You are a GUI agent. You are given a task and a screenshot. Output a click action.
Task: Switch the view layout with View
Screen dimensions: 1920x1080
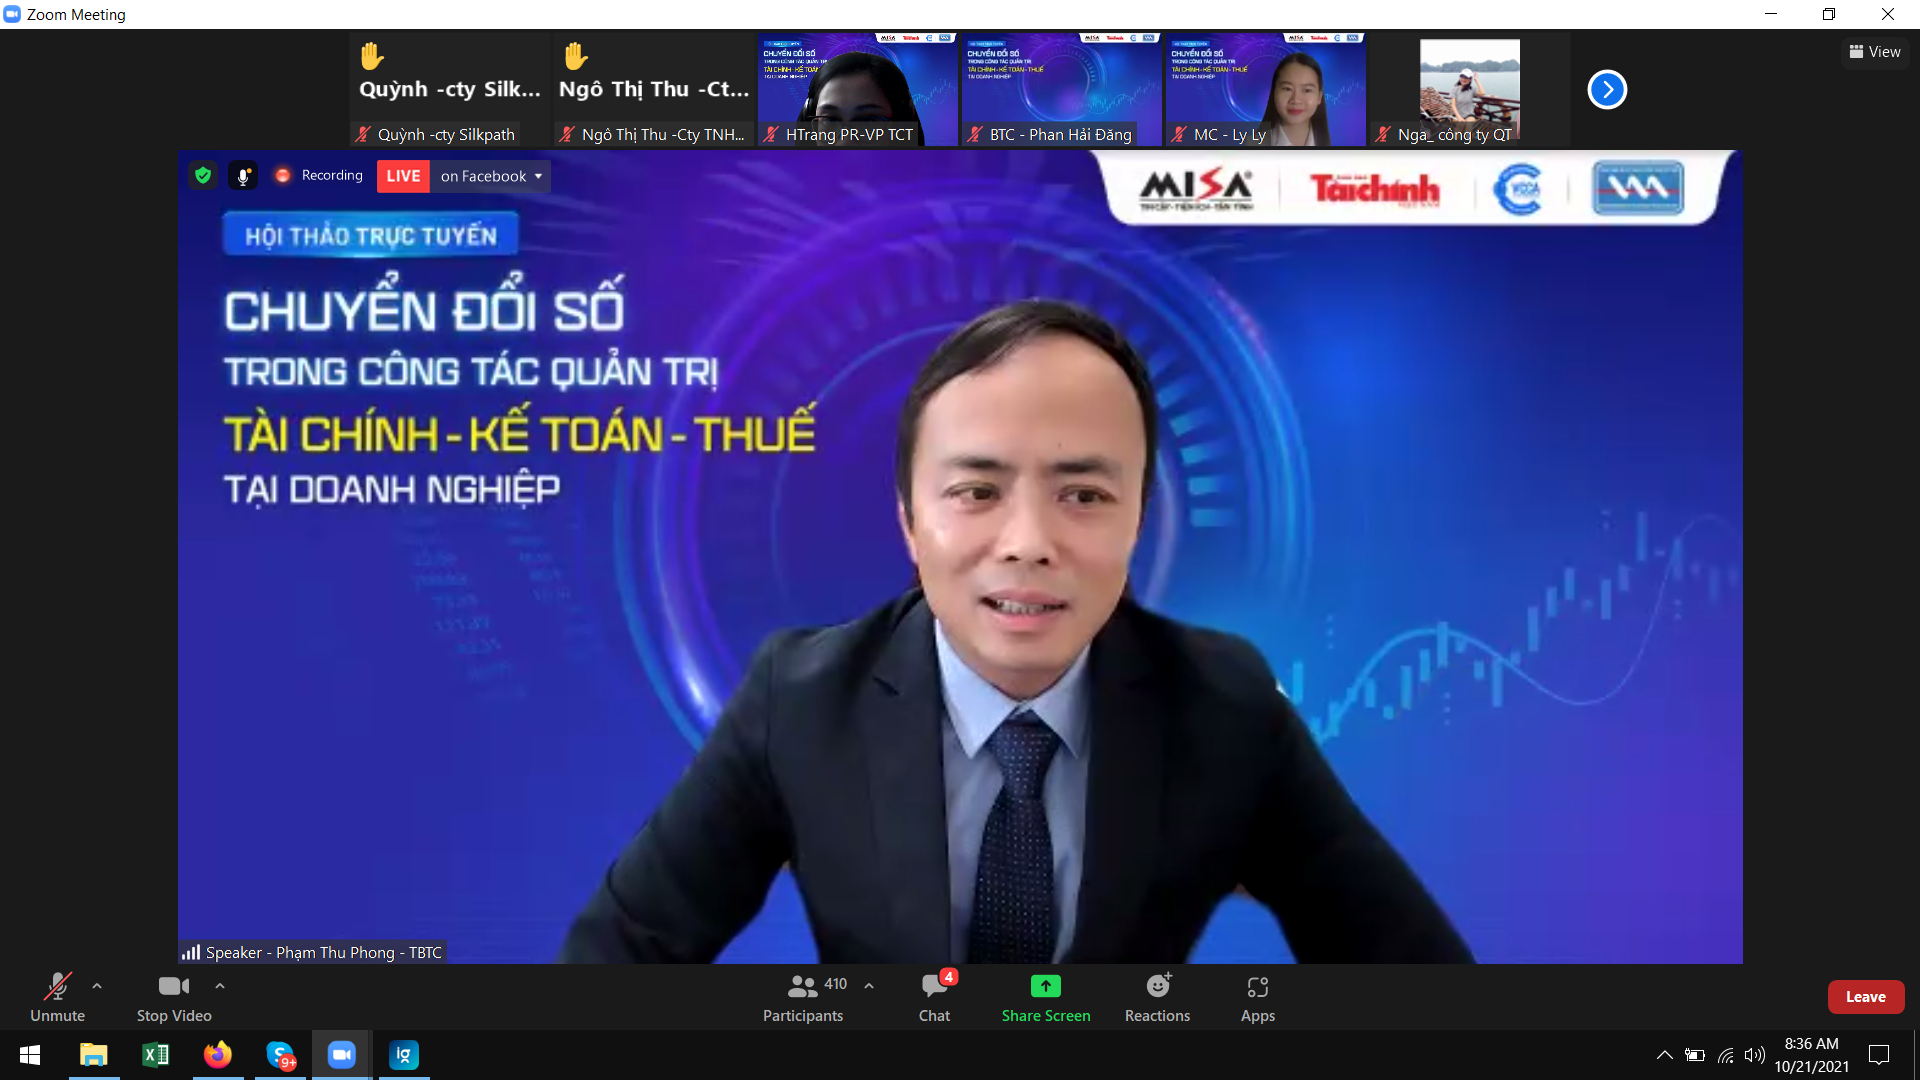1875,52
